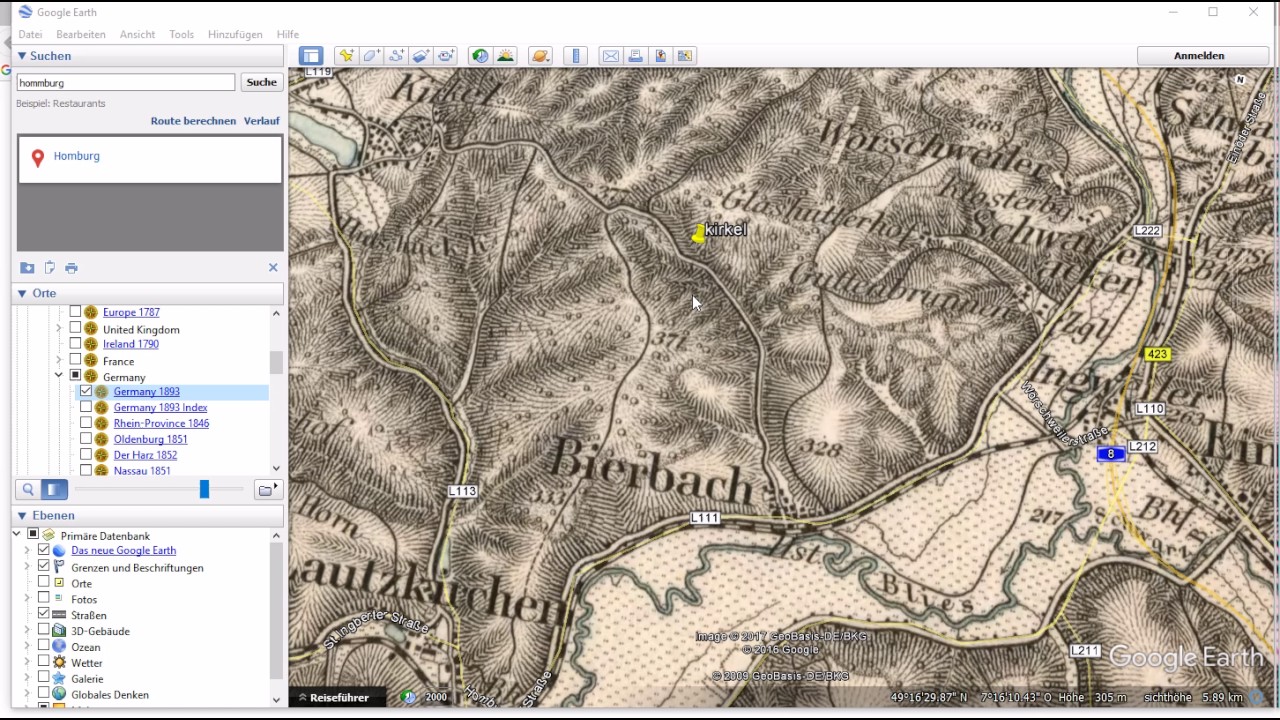
Task: Open the Places folder options button
Action: point(268,489)
